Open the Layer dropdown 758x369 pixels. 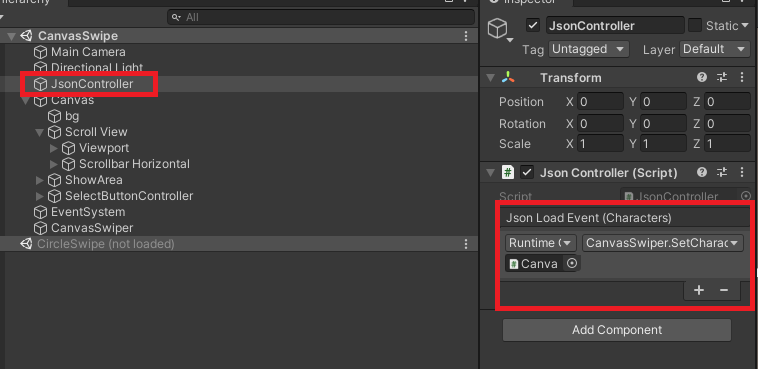(x=714, y=49)
